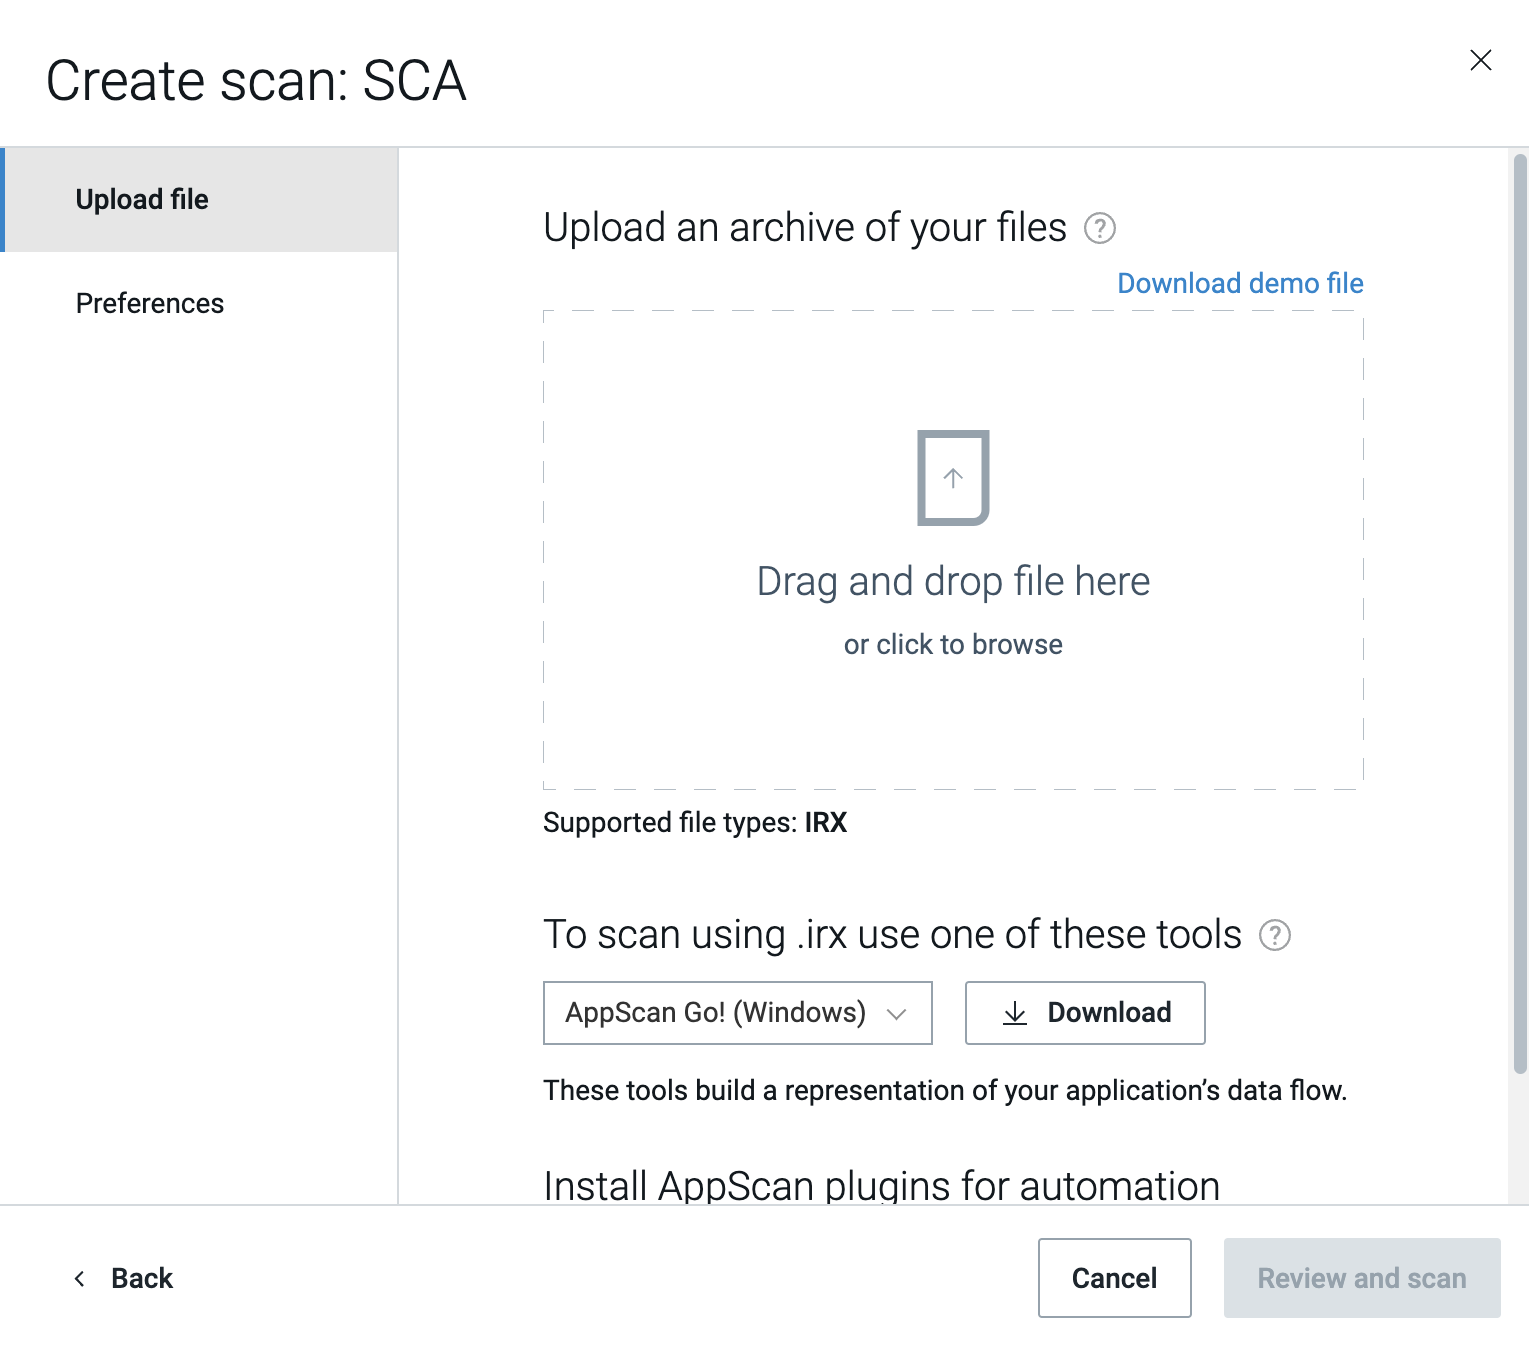This screenshot has width=1529, height=1348.
Task: Click the upload document icon in drop zone
Action: click(x=953, y=478)
